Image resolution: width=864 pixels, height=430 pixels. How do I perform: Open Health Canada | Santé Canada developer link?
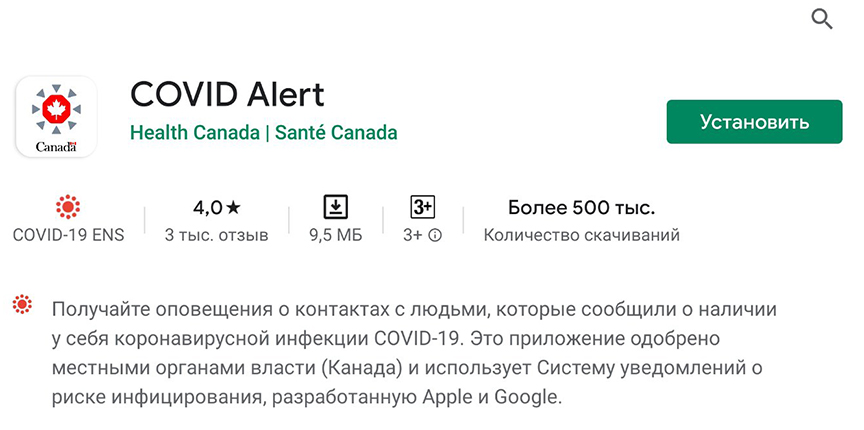264,132
